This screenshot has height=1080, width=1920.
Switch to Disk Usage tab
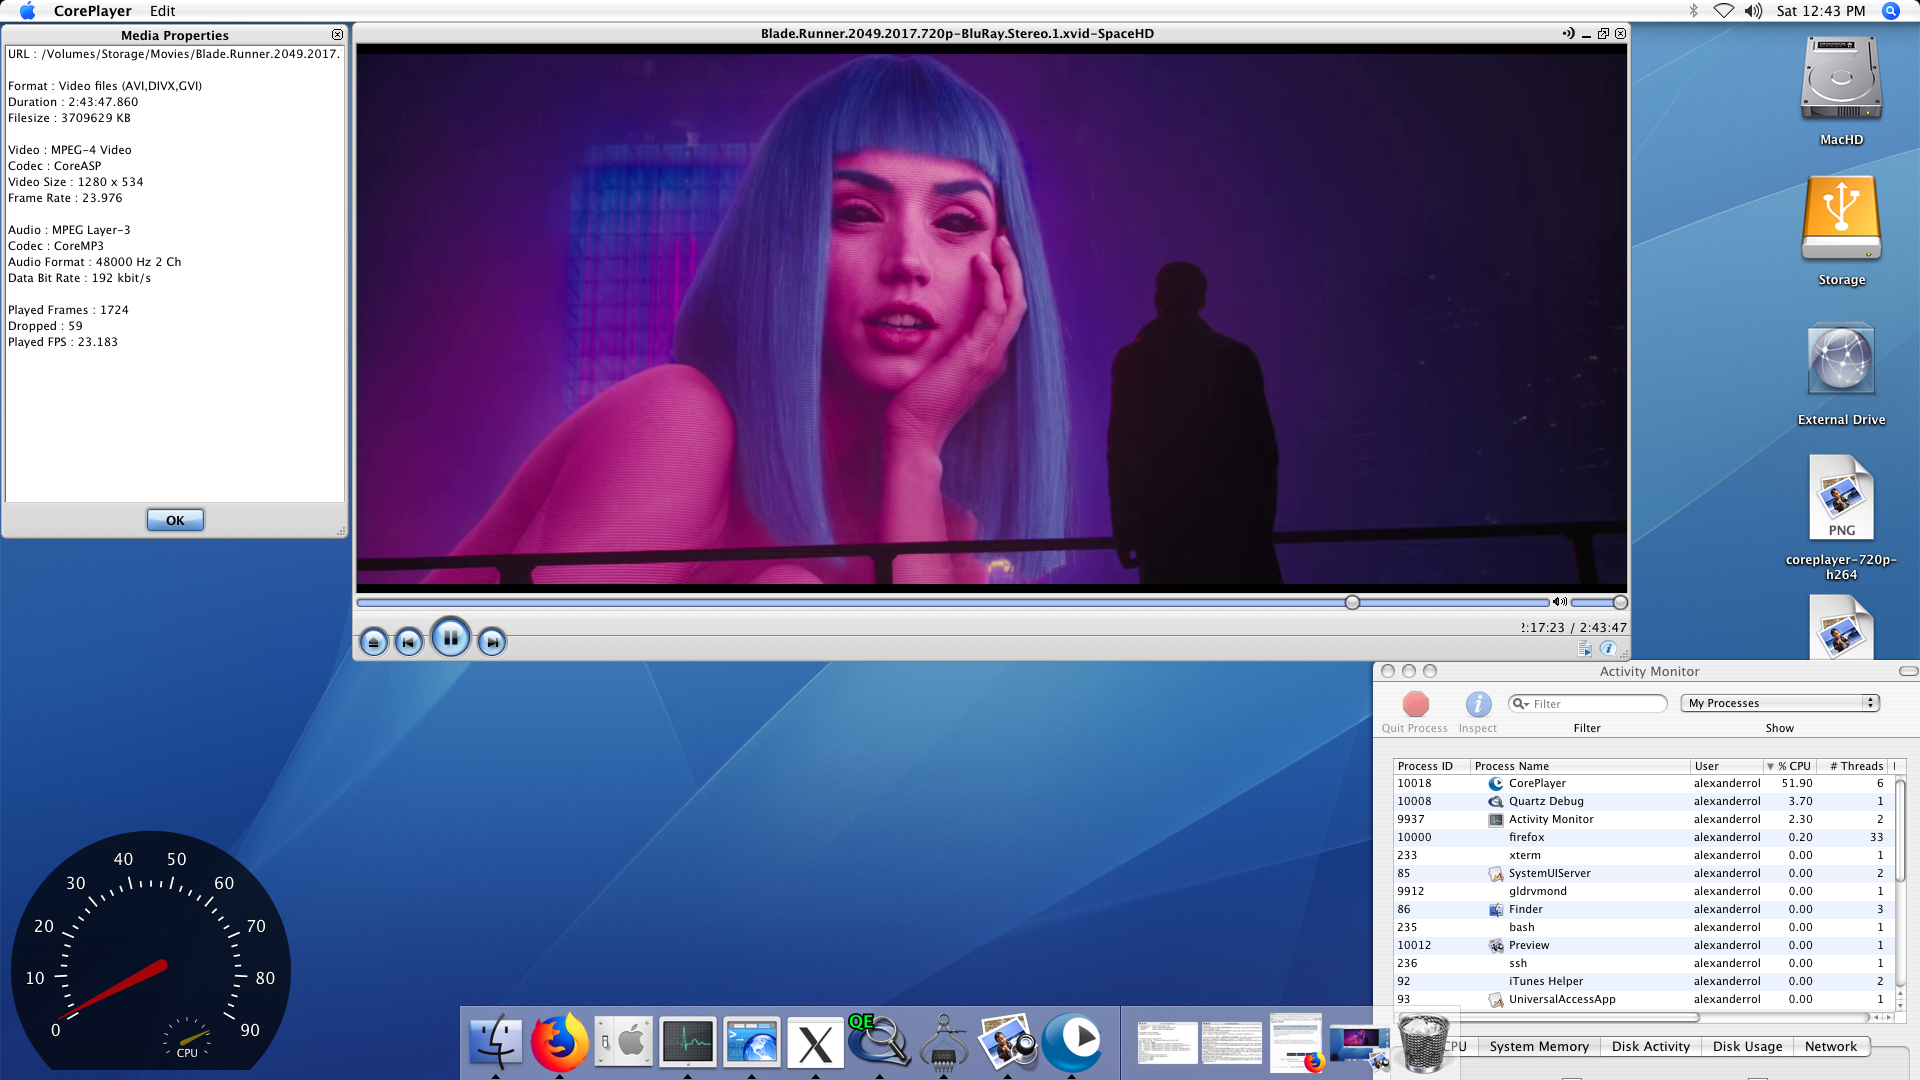pyautogui.click(x=1747, y=1046)
